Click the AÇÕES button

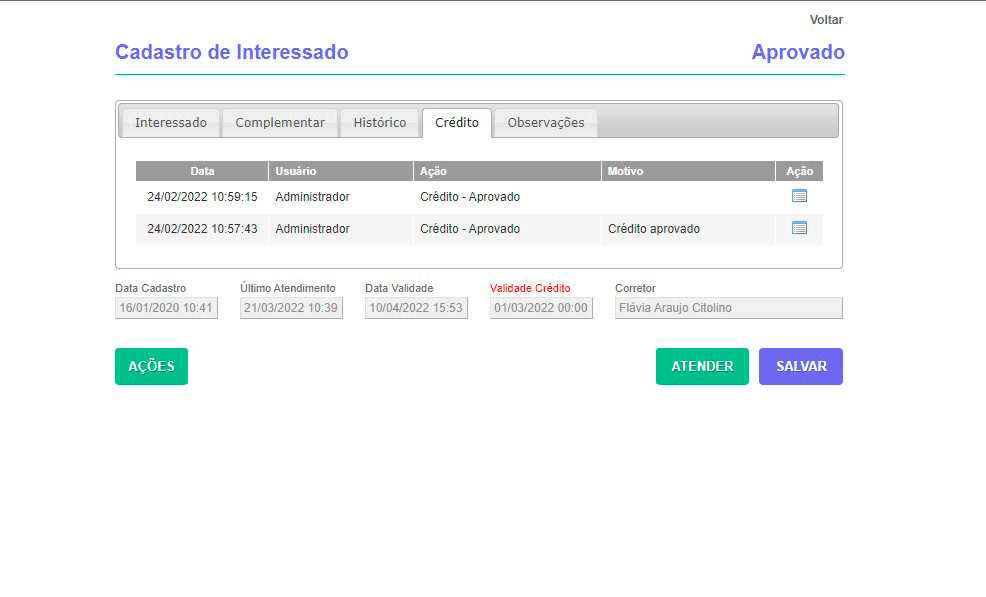click(151, 366)
